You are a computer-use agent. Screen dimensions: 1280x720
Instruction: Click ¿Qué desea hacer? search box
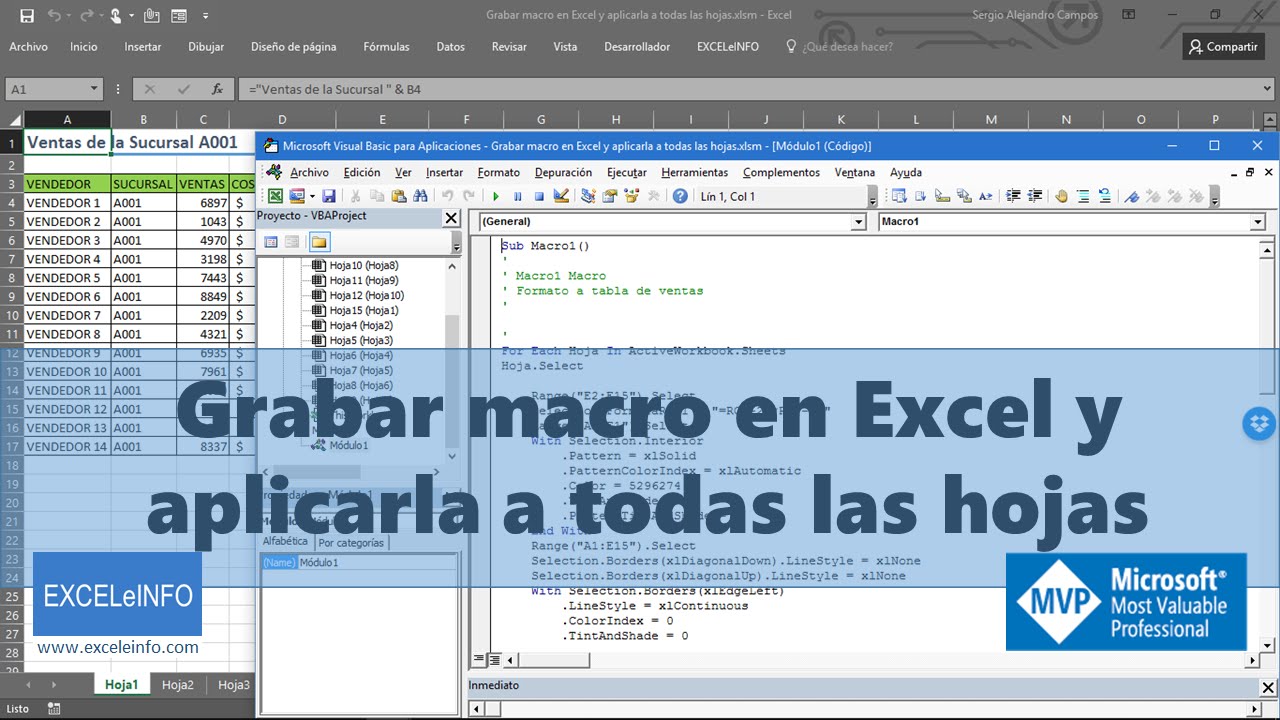click(x=838, y=46)
